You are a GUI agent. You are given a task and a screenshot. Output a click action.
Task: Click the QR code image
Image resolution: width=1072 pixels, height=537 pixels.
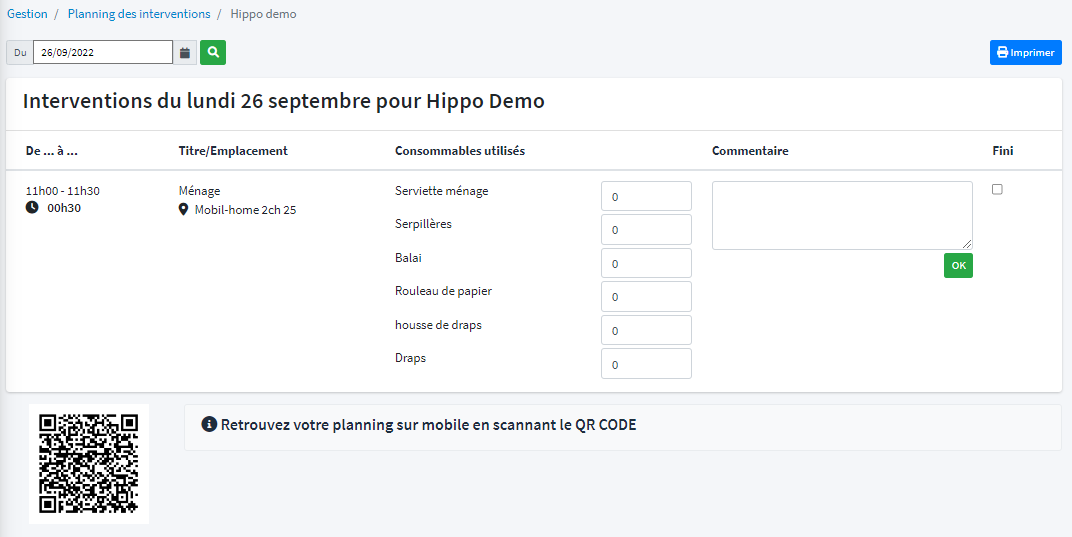(88, 463)
